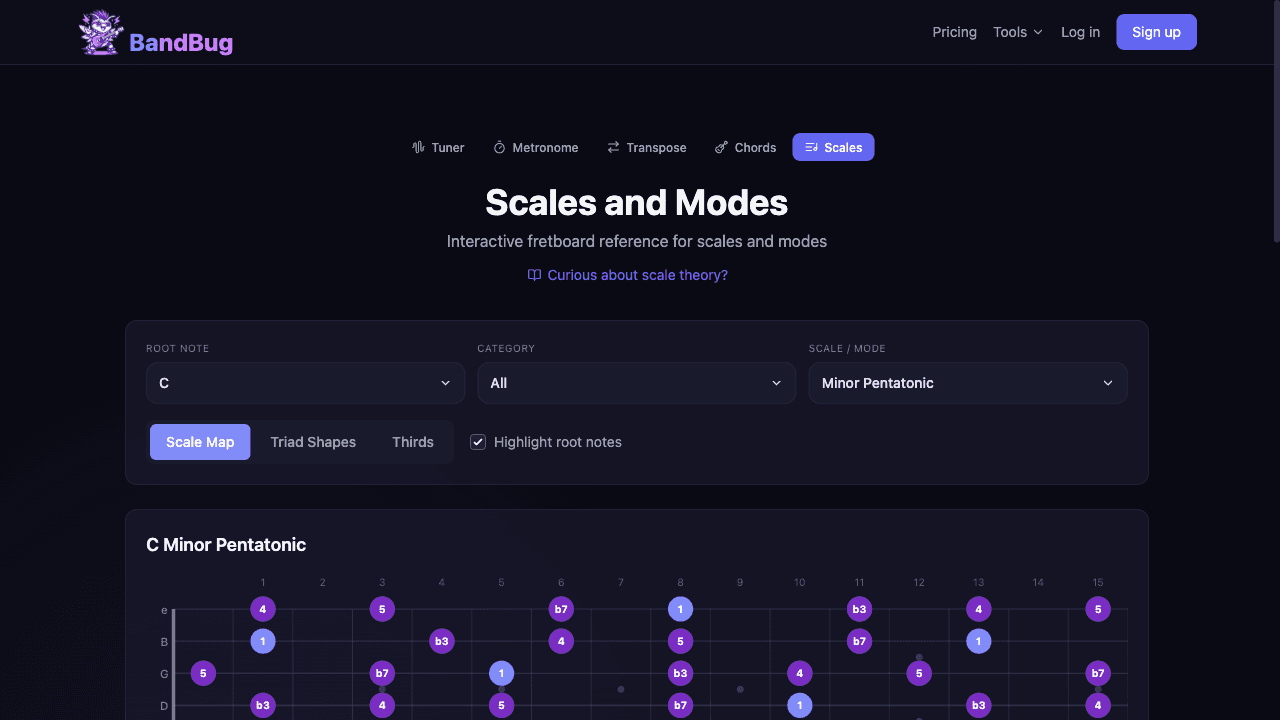Click Log in
This screenshot has height=720, width=1280.
tap(1080, 32)
